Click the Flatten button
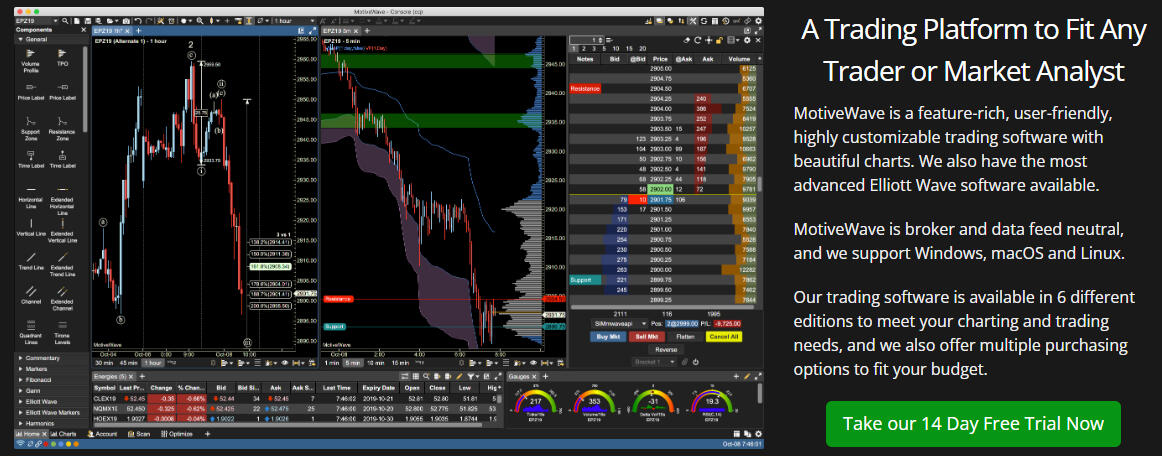1162x456 pixels. (685, 337)
